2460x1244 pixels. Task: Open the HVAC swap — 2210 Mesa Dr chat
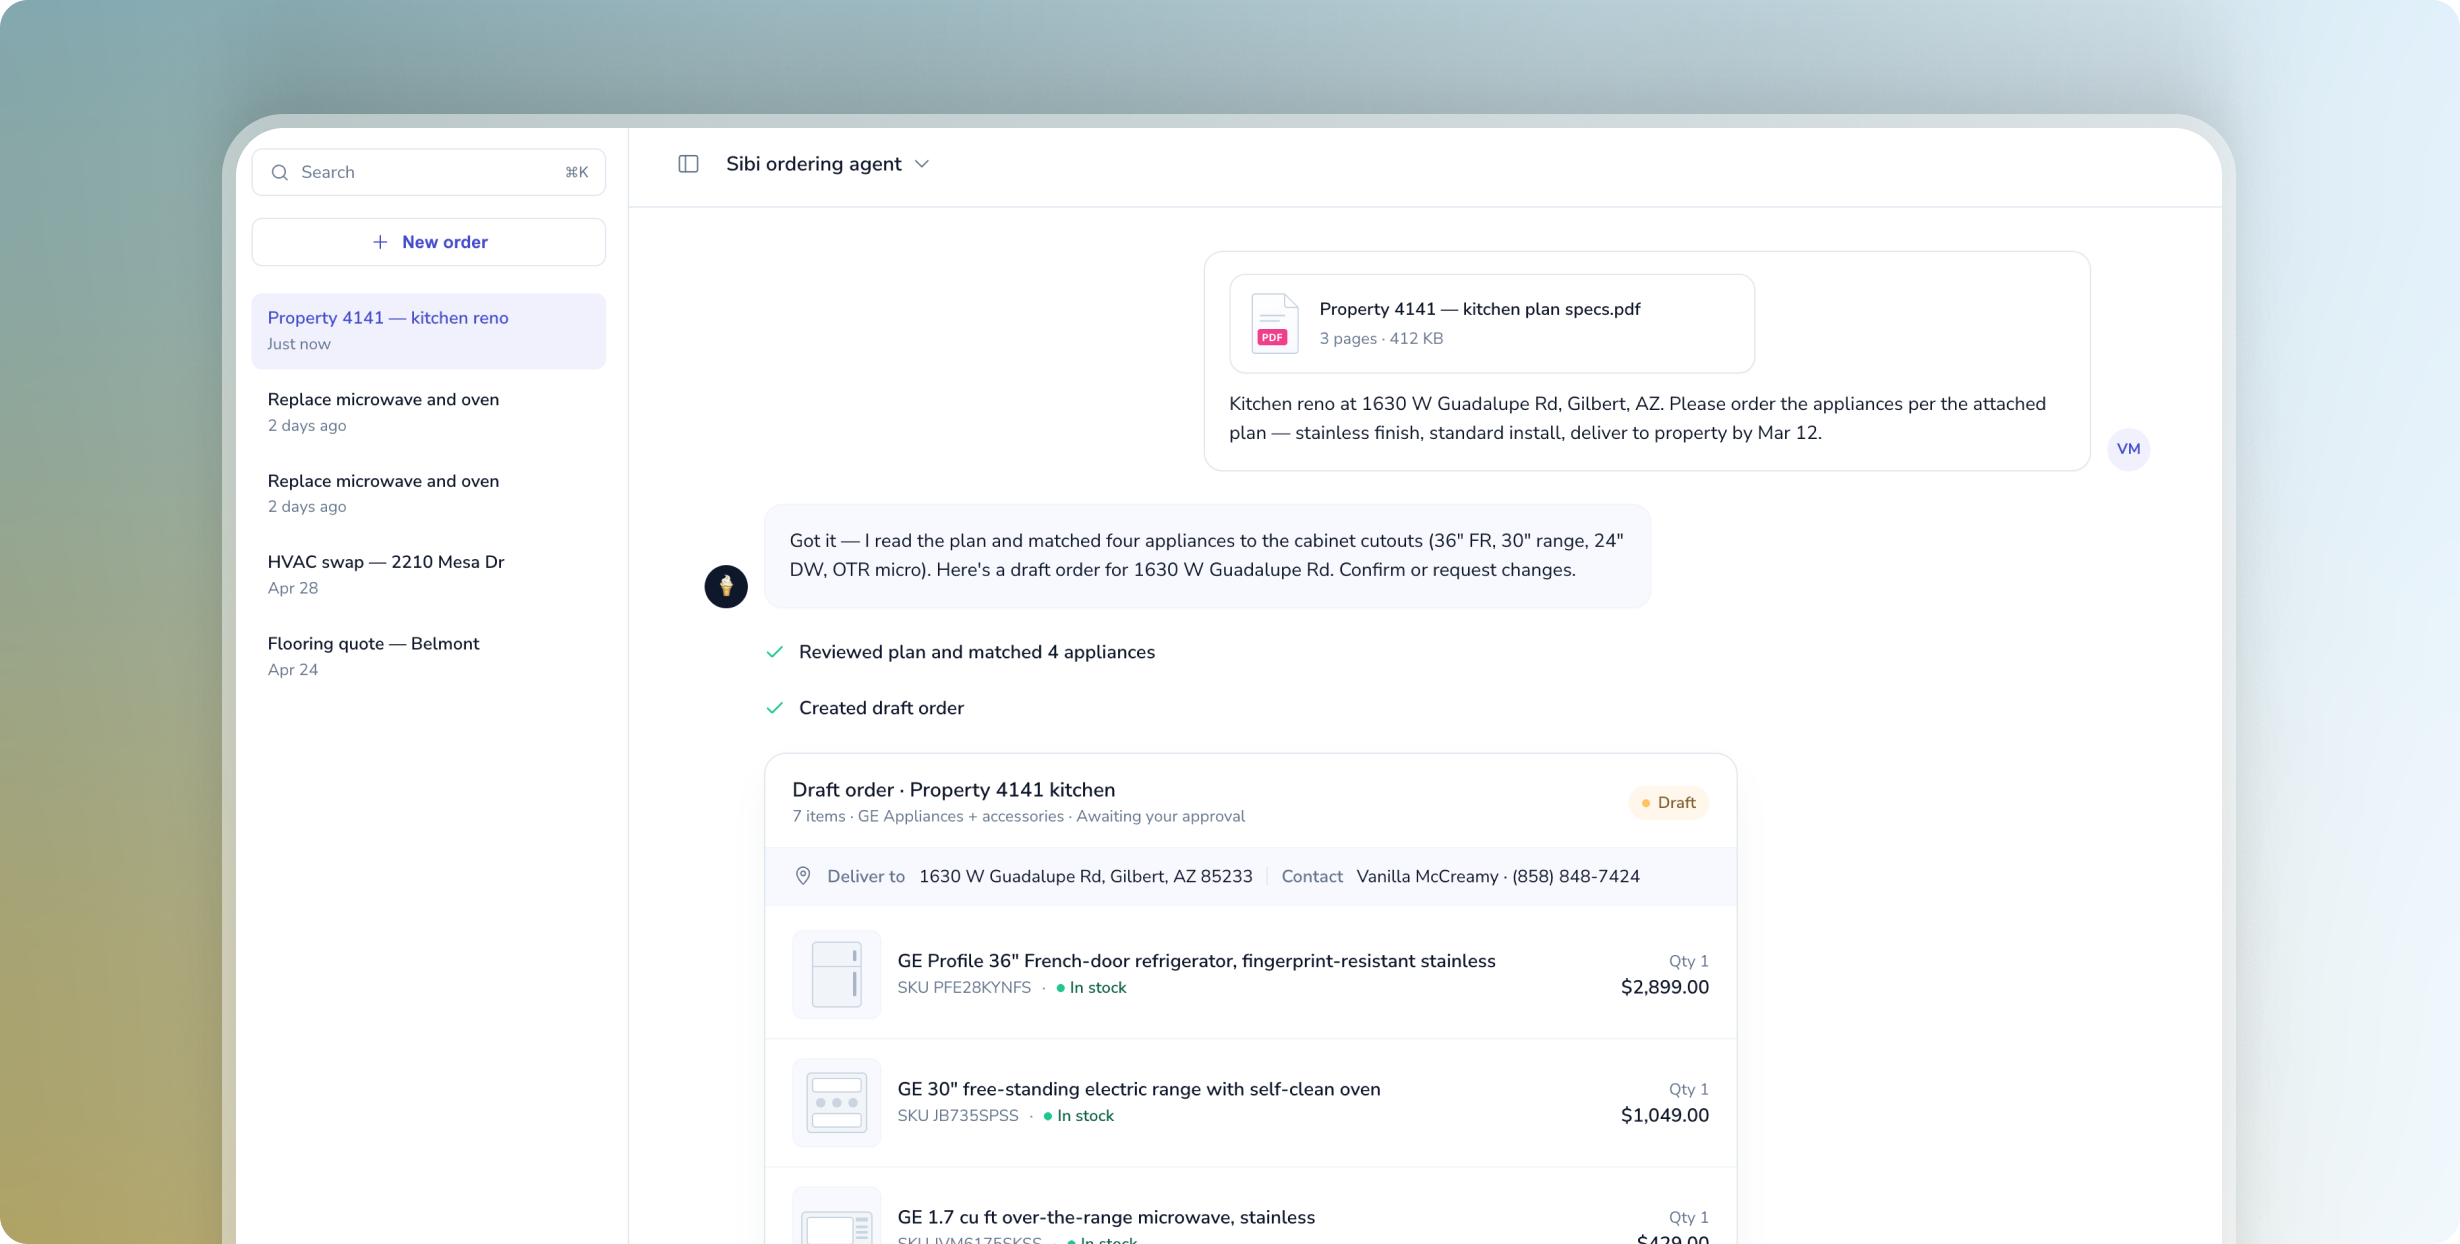point(428,575)
